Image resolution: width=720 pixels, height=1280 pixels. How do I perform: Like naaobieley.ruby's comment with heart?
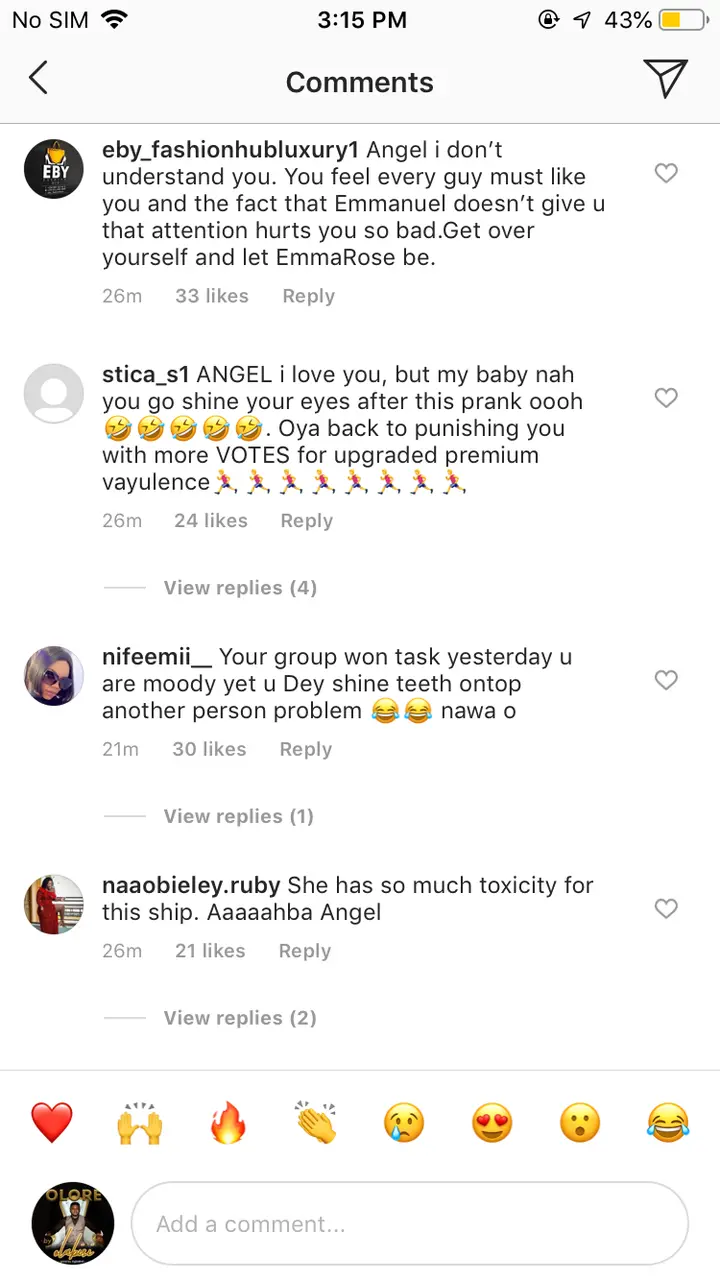(x=666, y=909)
